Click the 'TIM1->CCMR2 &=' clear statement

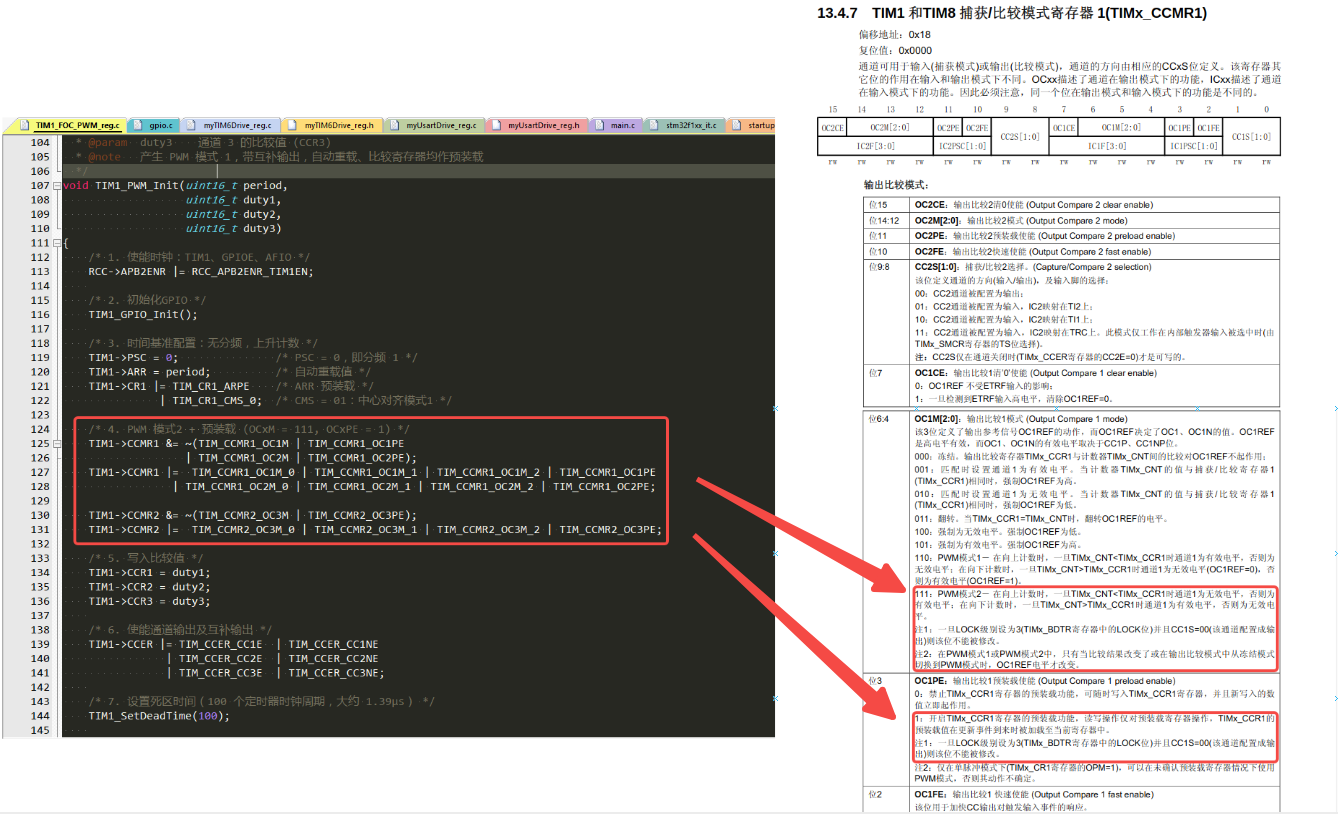tap(253, 515)
